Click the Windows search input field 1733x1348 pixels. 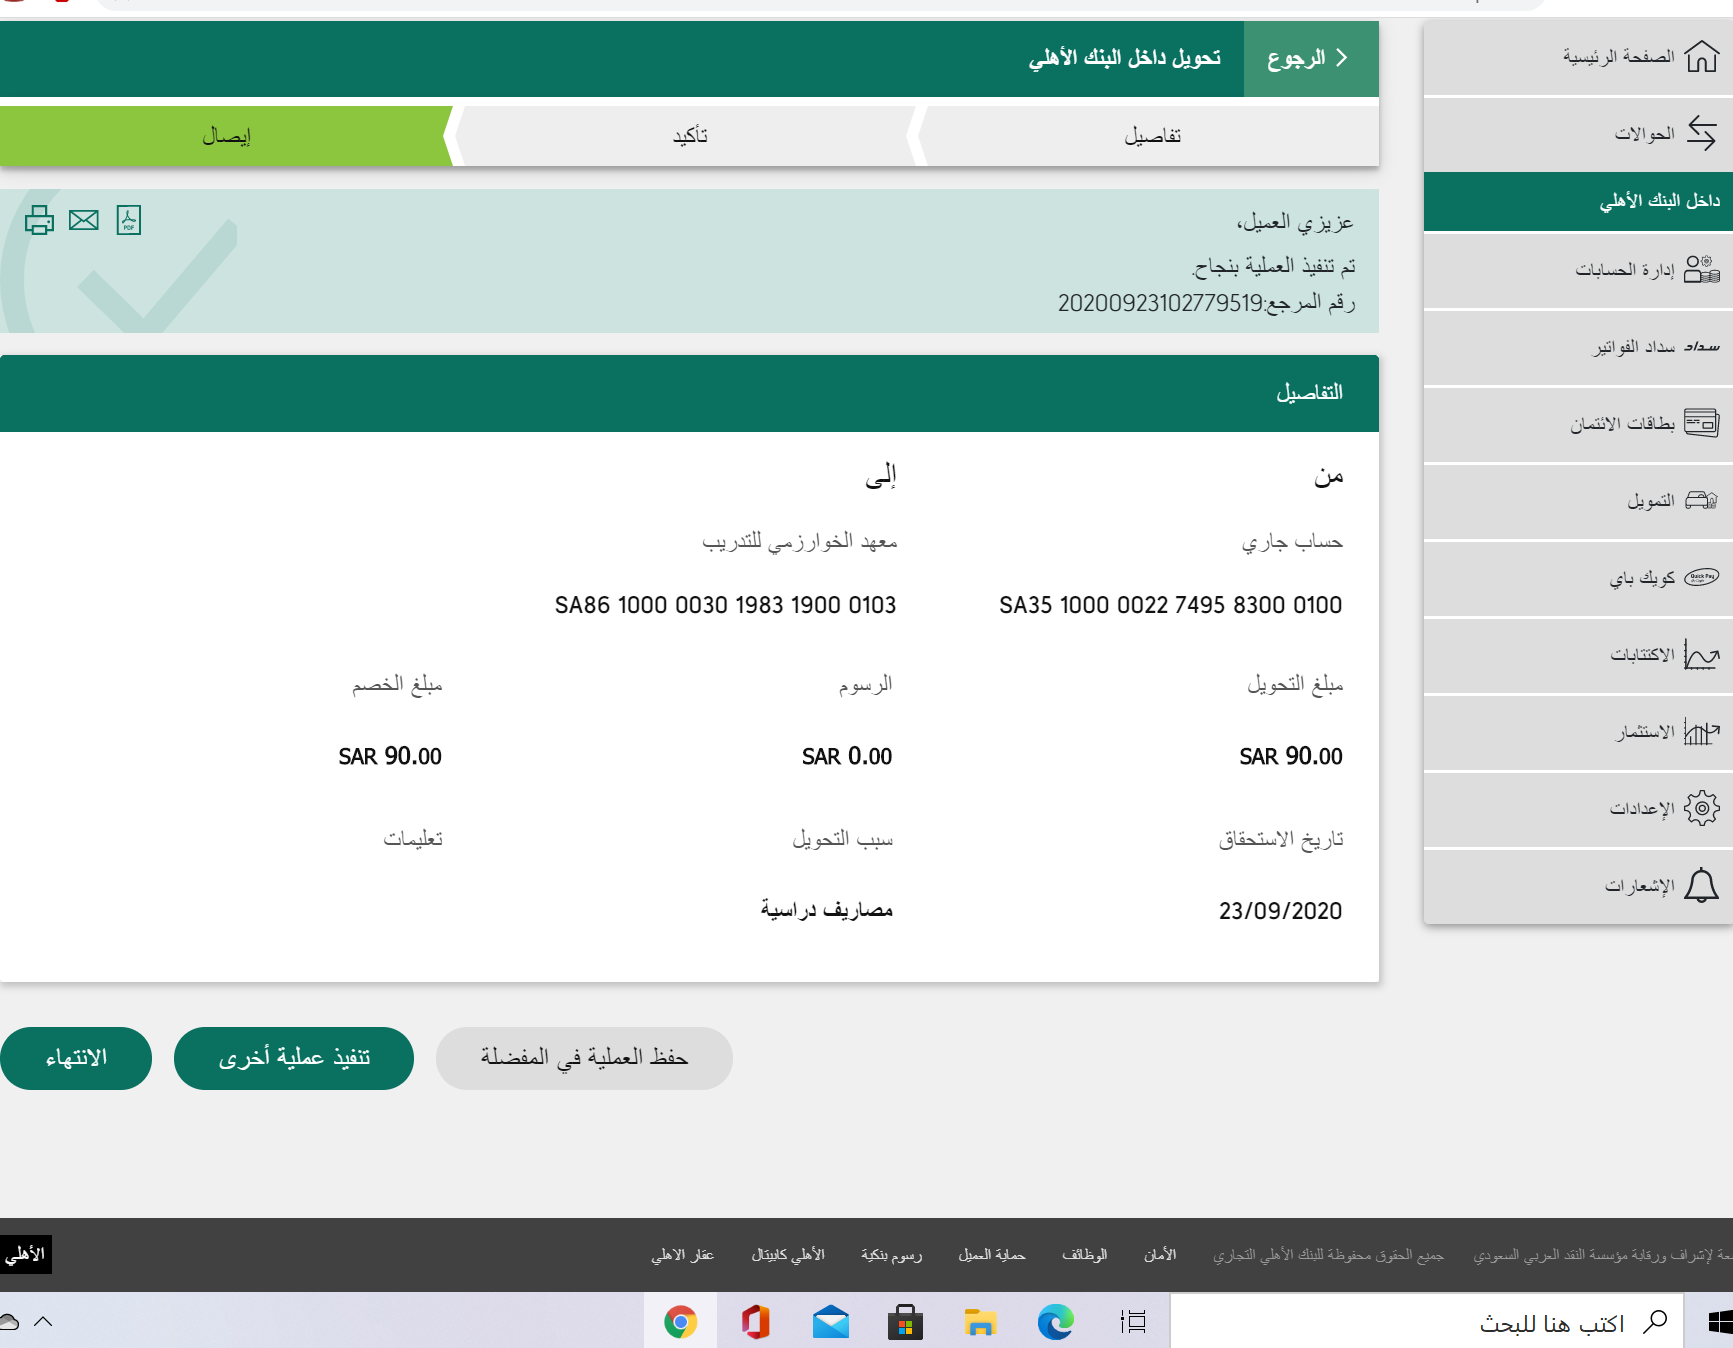pyautogui.click(x=1430, y=1323)
